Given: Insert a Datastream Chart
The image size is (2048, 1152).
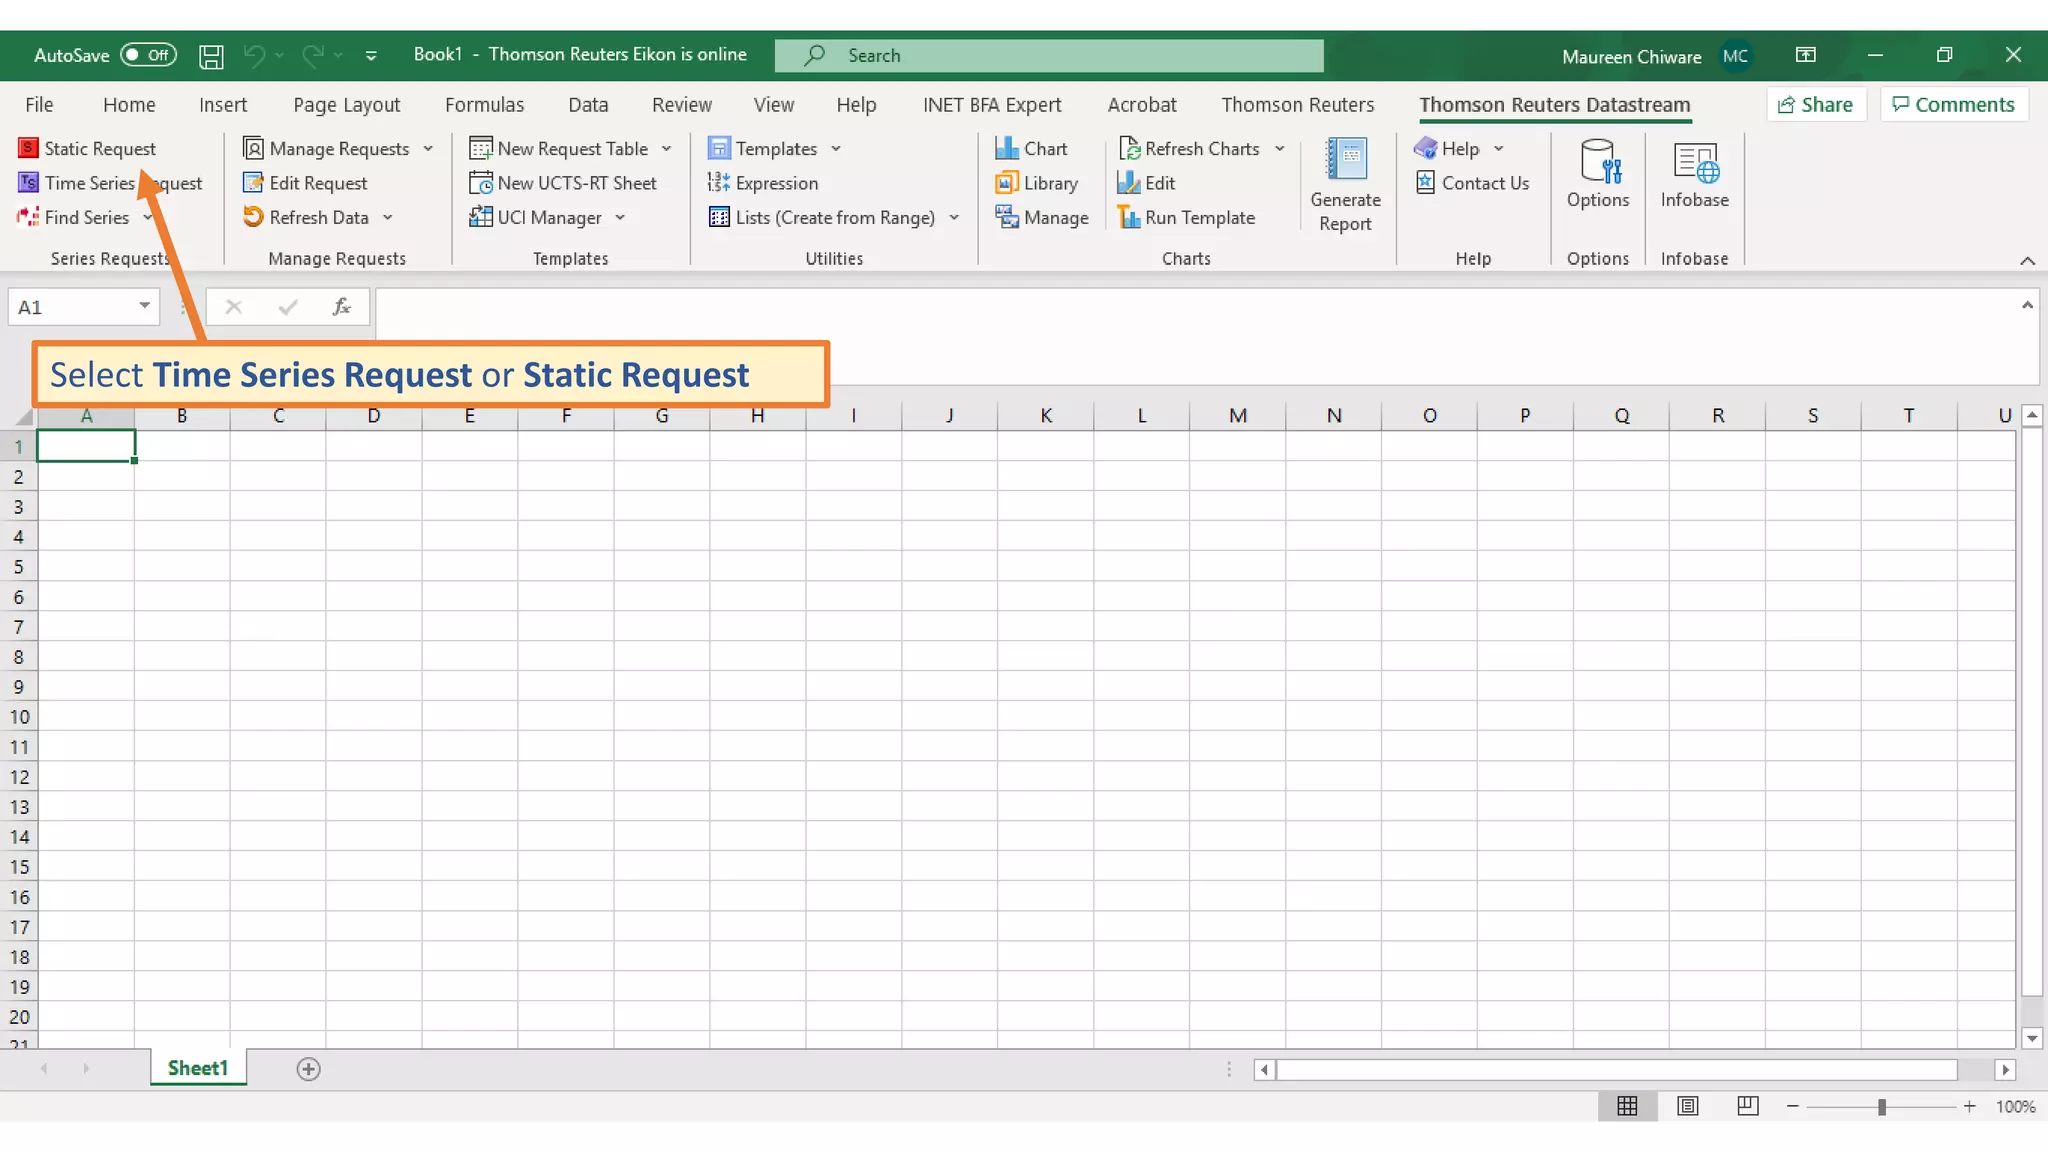Looking at the screenshot, I should pos(1032,148).
